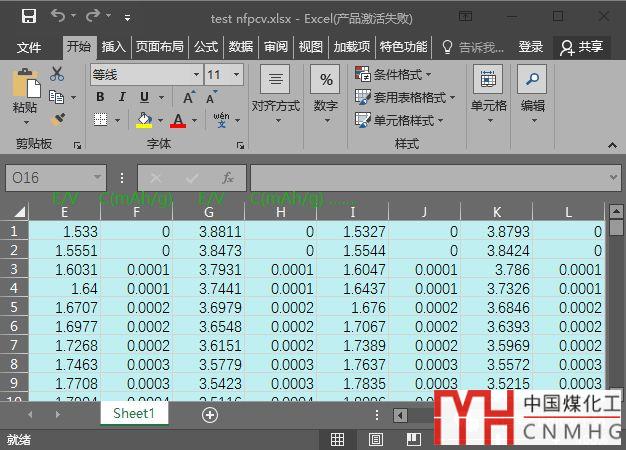Add a new sheet with plus icon
The width and height of the screenshot is (626, 450).
(210, 415)
